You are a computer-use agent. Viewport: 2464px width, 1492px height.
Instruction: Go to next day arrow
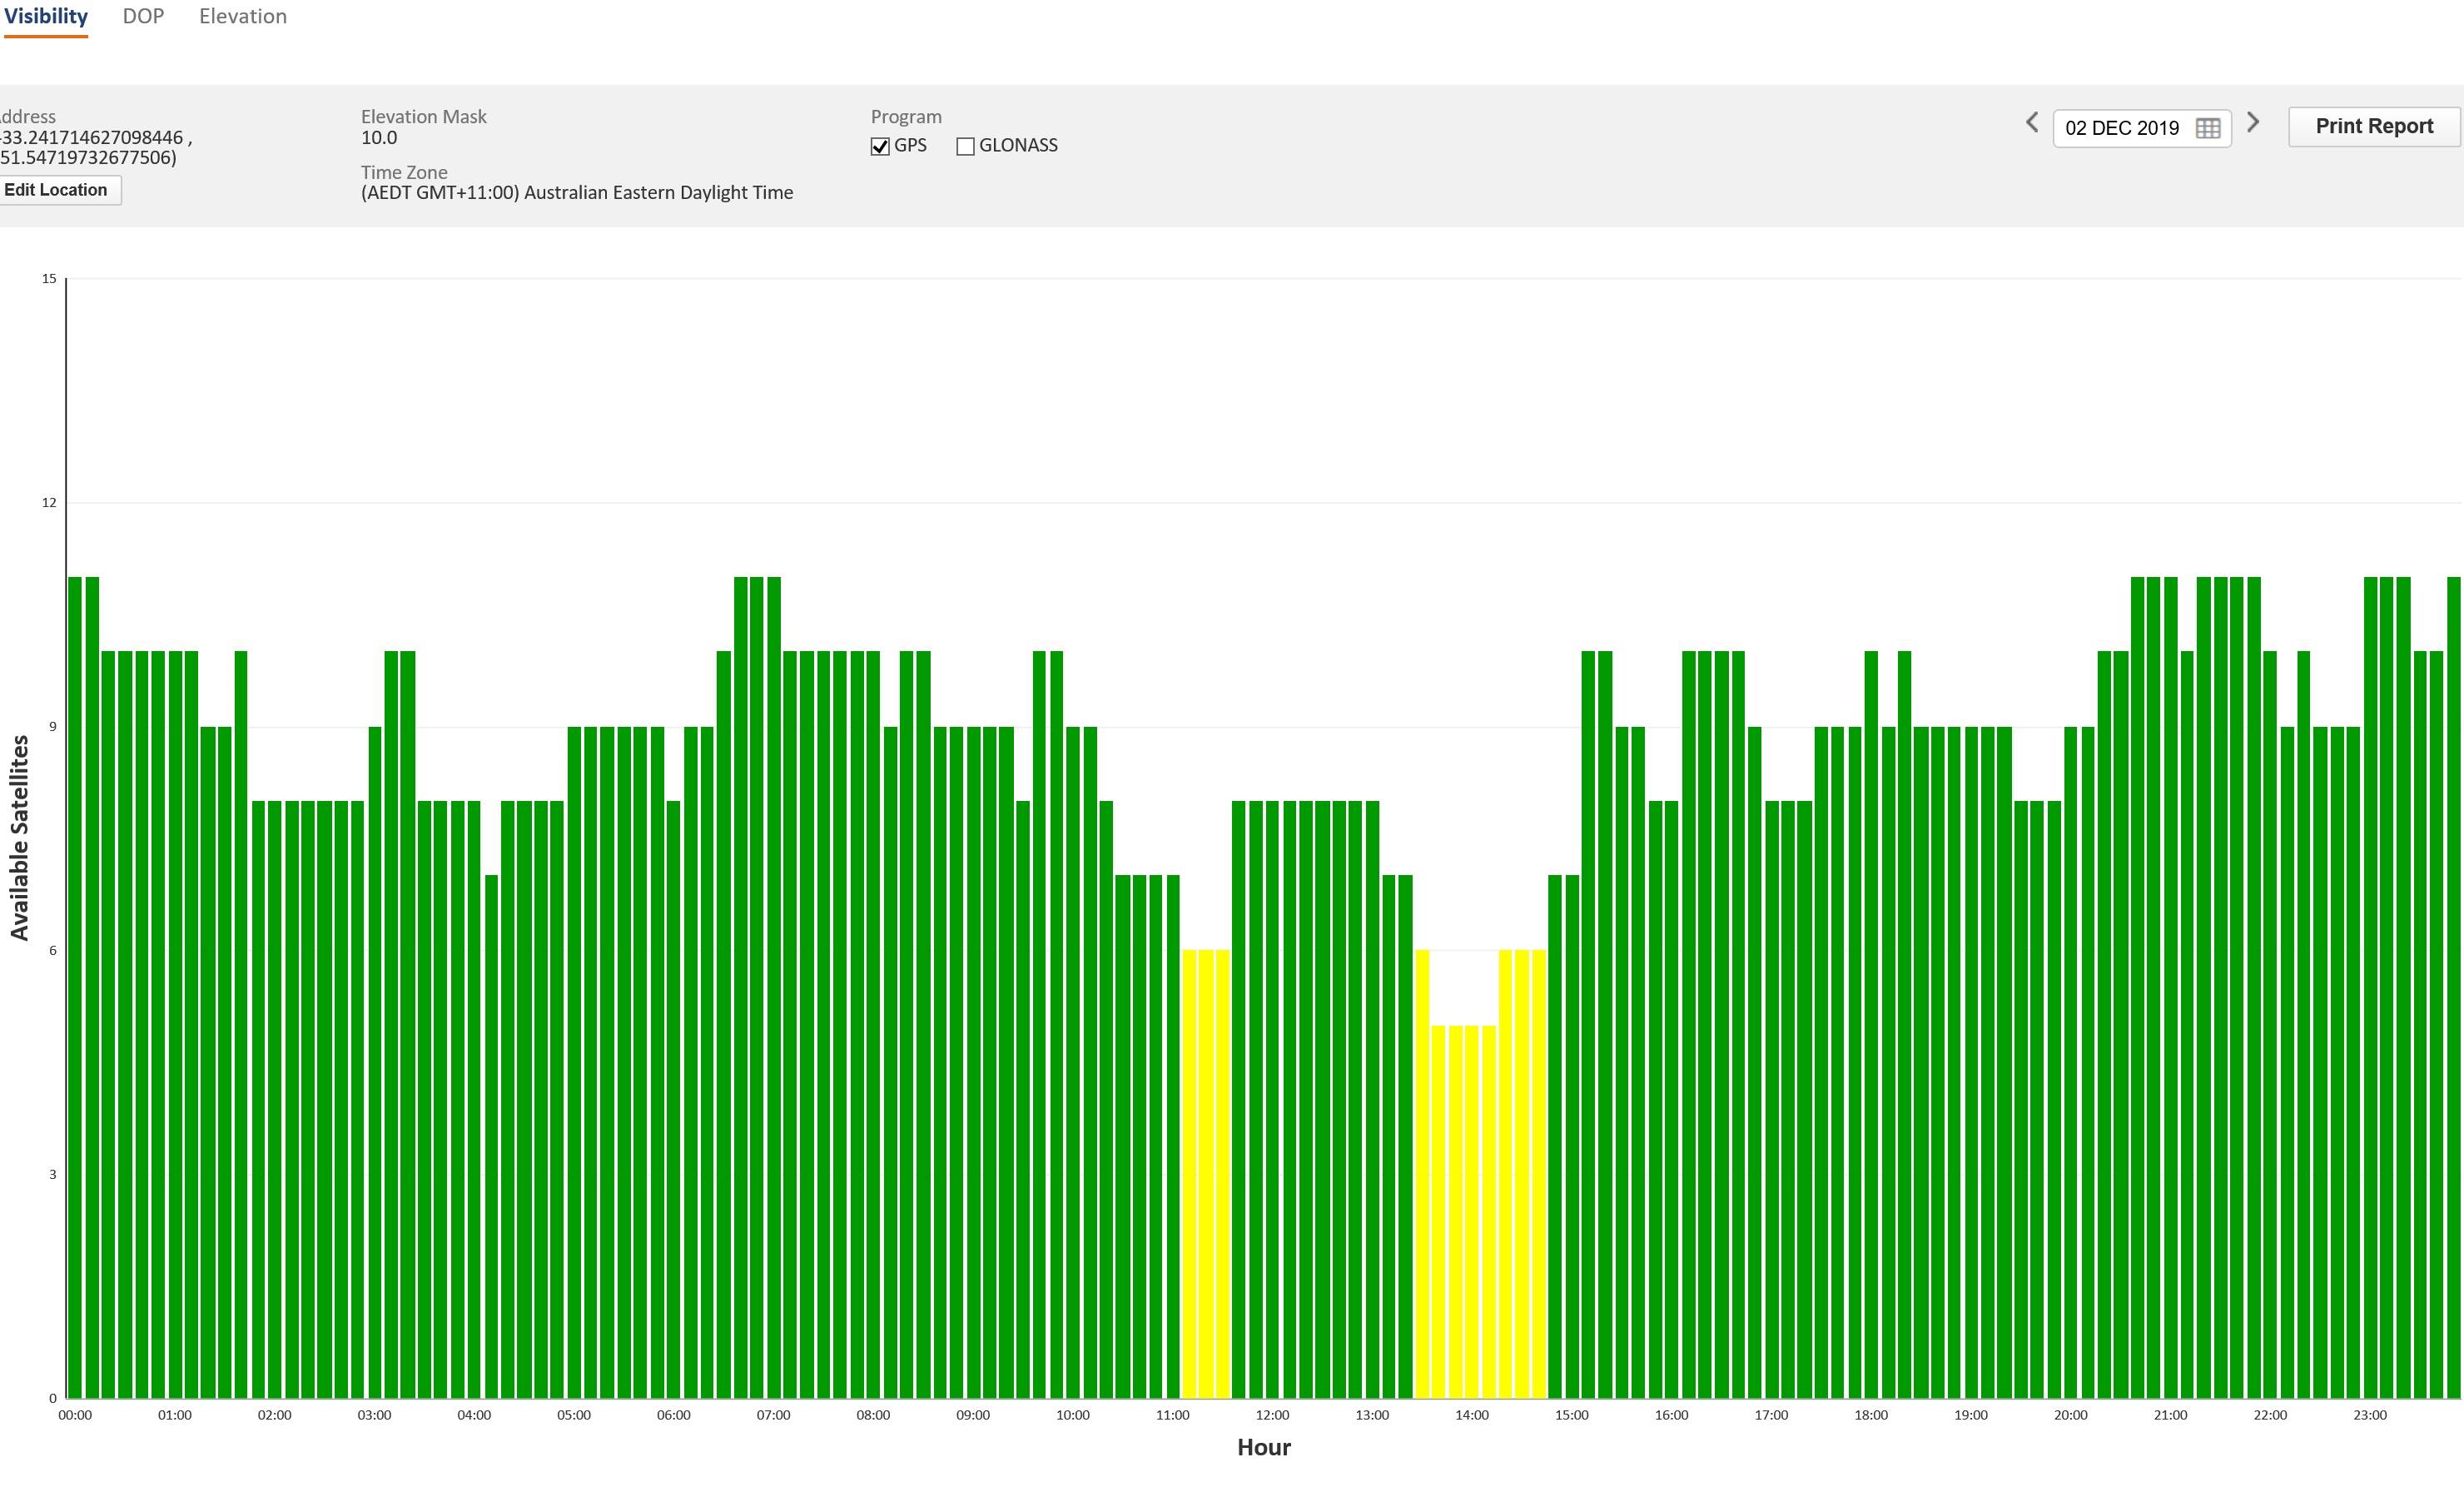pos(2252,123)
